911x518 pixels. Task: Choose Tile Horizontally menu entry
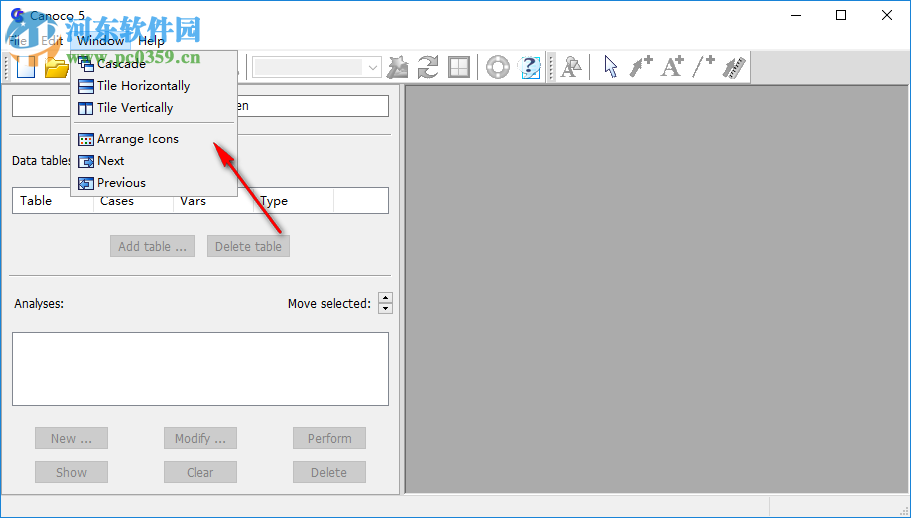pyautogui.click(x=154, y=86)
